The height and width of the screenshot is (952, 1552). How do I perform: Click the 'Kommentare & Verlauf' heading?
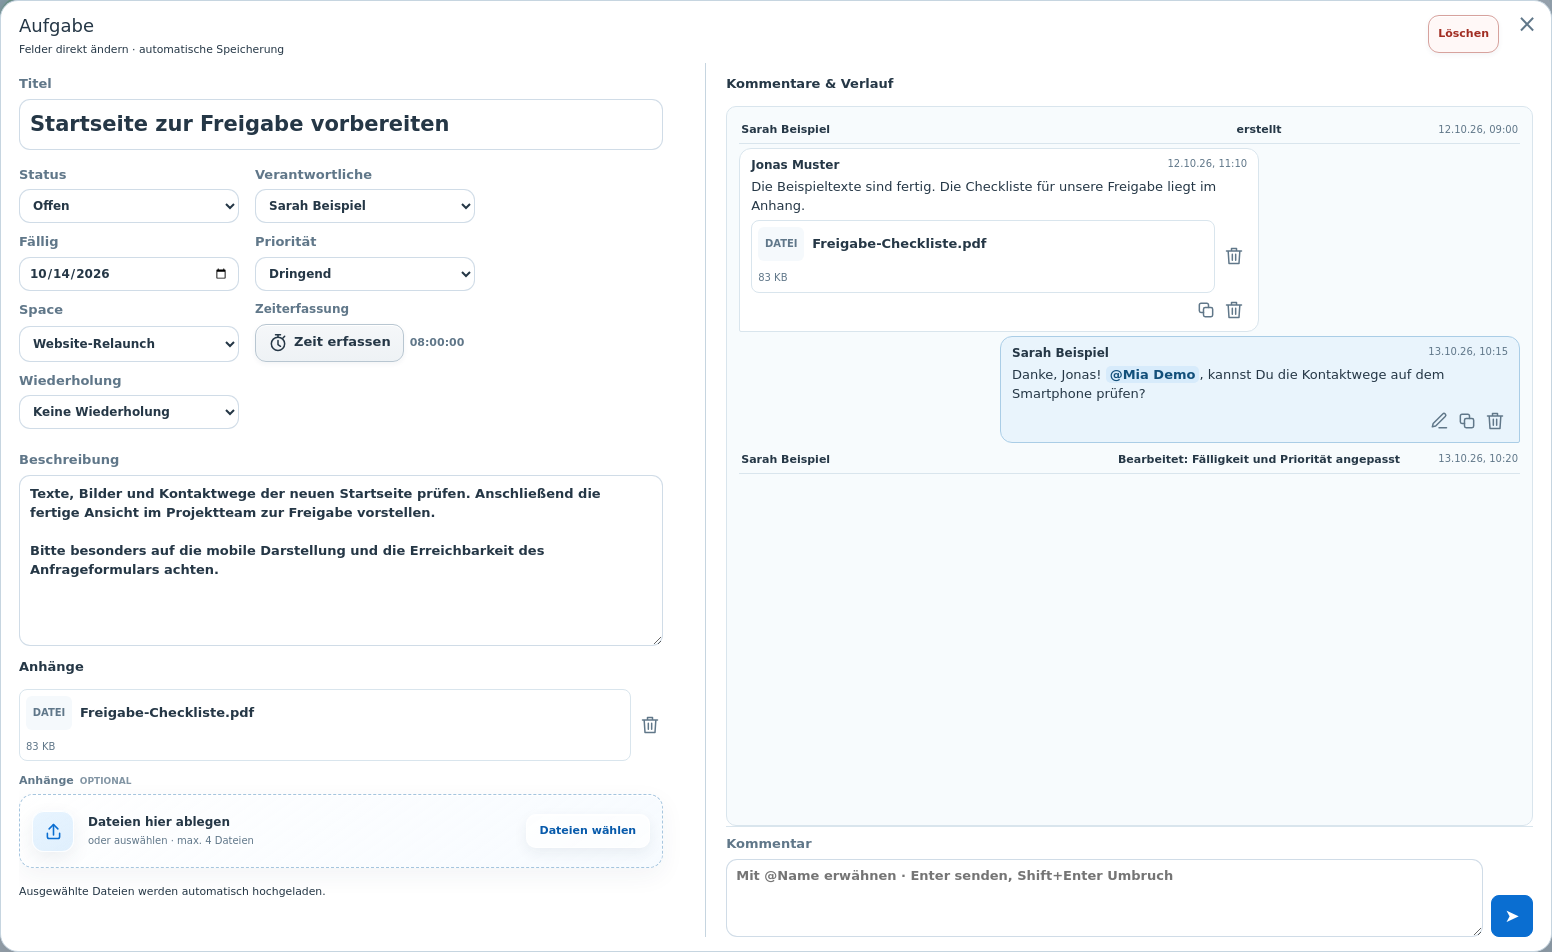810,84
